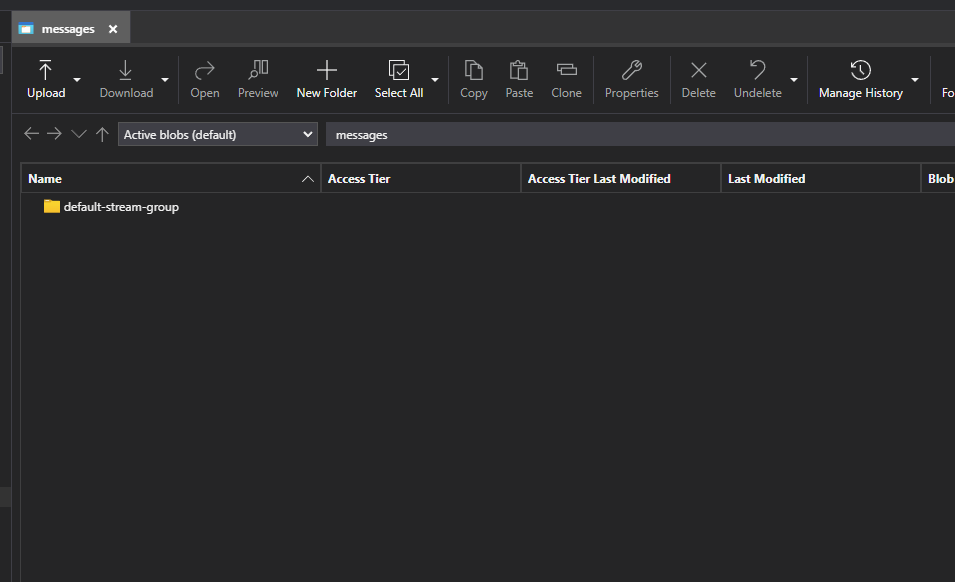Image resolution: width=955 pixels, height=582 pixels.
Task: Go up one level with the up arrow
Action: [x=102, y=134]
